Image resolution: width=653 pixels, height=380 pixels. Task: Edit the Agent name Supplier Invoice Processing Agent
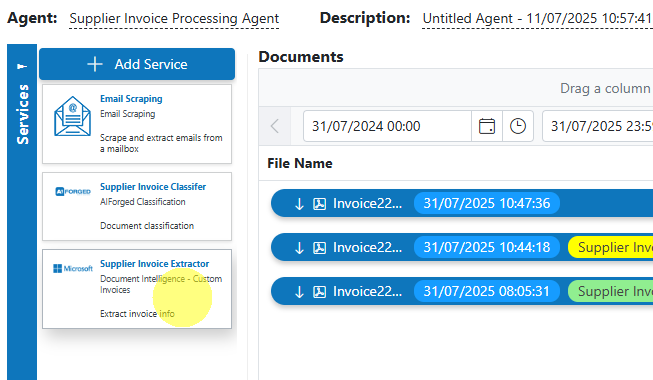pos(174,18)
